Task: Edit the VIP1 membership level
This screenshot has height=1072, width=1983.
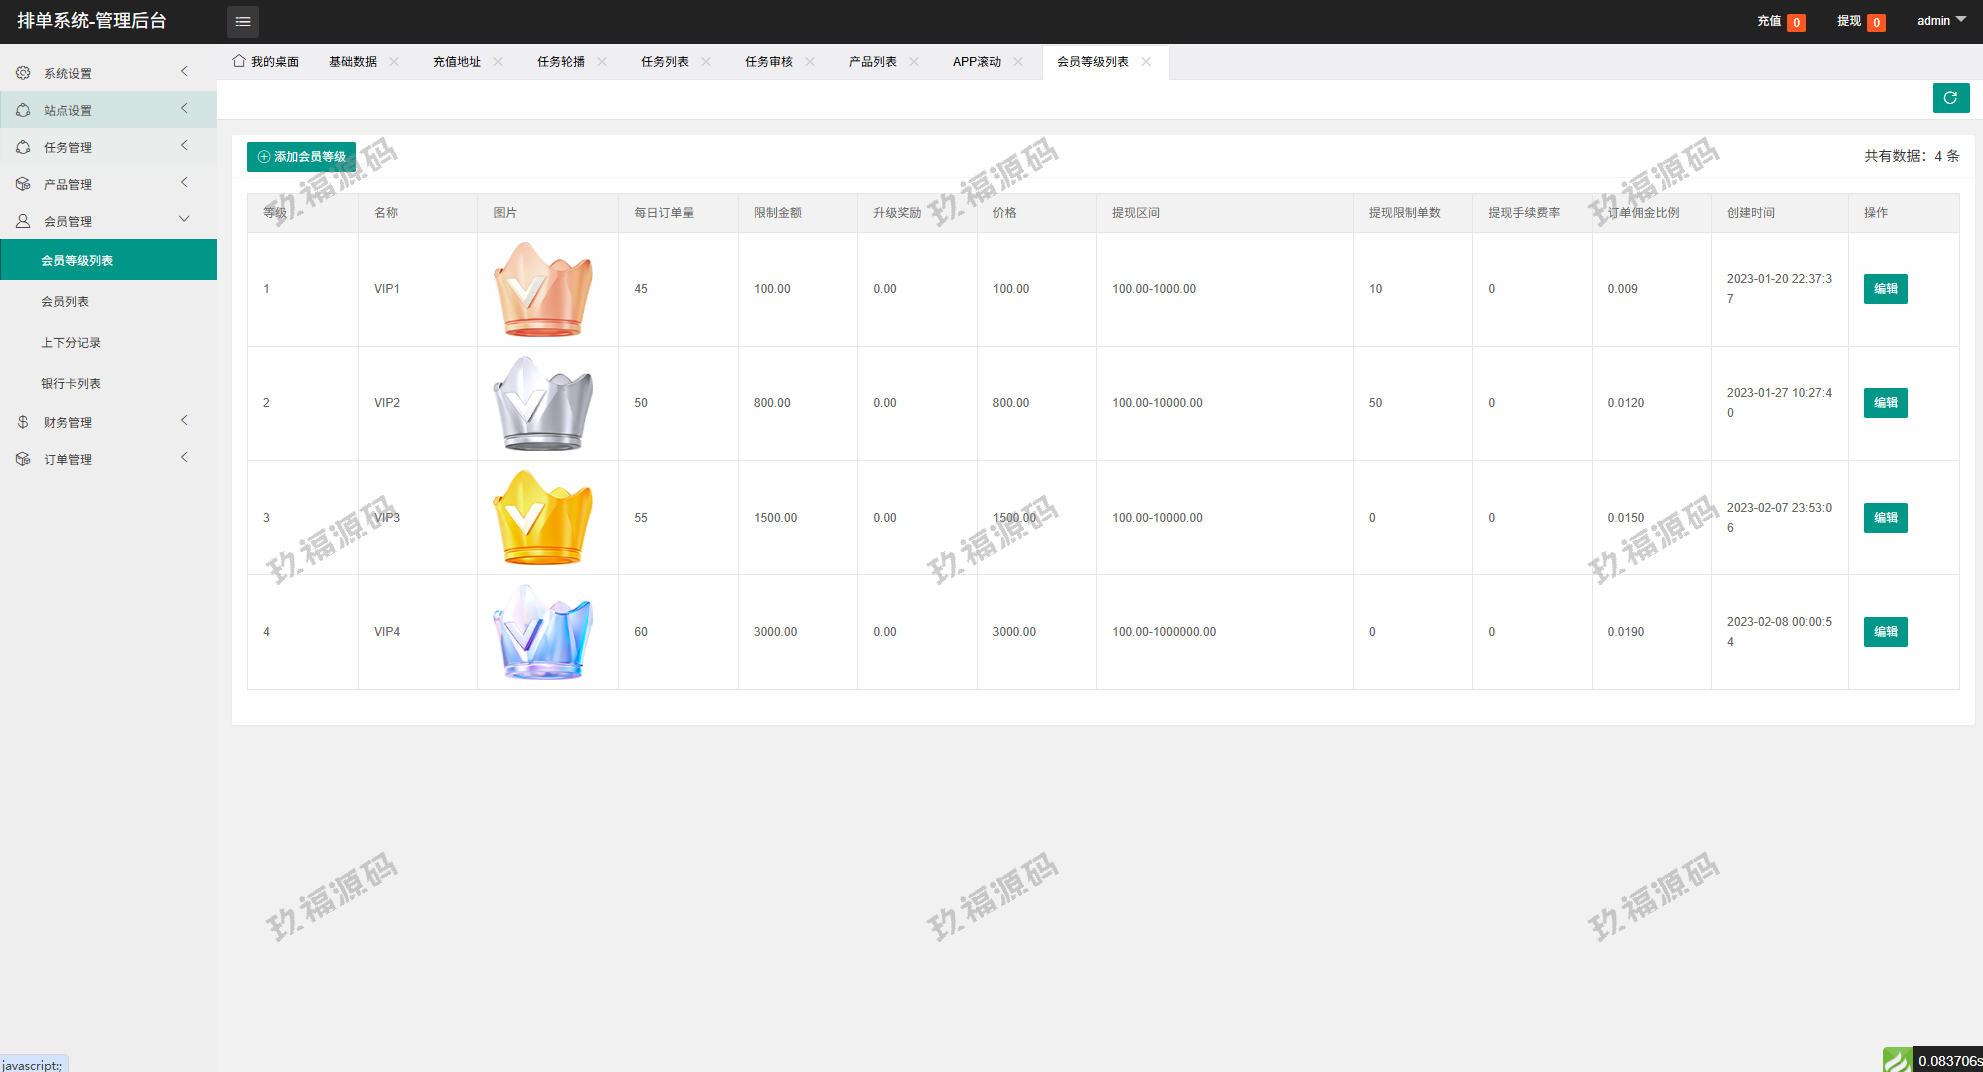Action: tap(1885, 289)
